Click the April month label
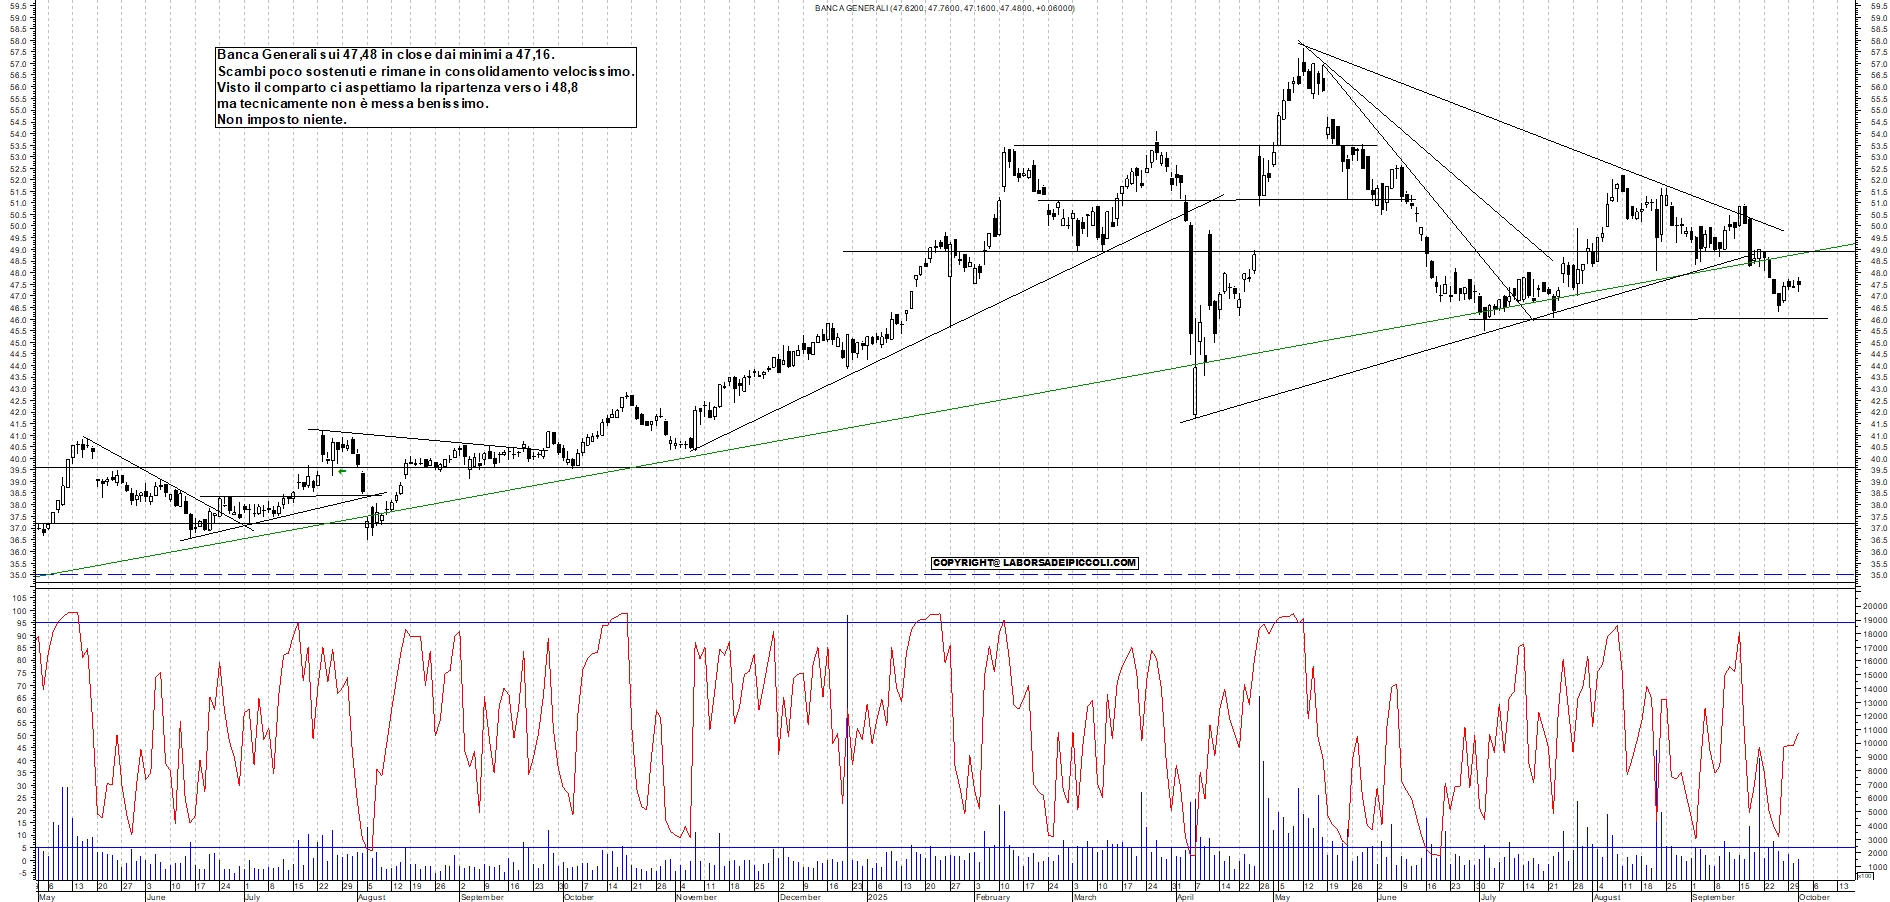 1185,897
